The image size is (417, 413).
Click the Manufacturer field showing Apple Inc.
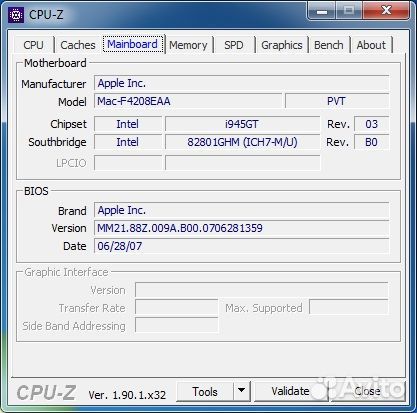click(242, 83)
